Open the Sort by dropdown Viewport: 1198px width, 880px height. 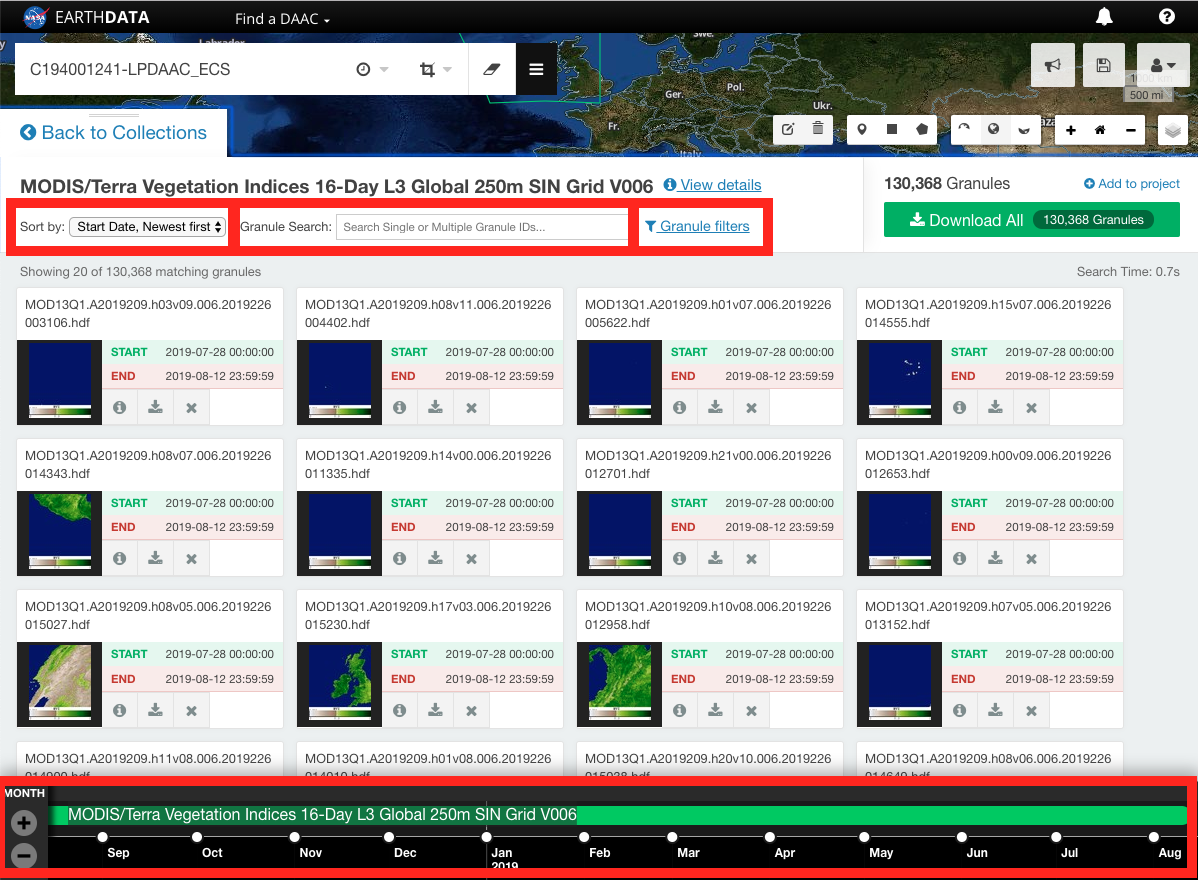(148, 227)
